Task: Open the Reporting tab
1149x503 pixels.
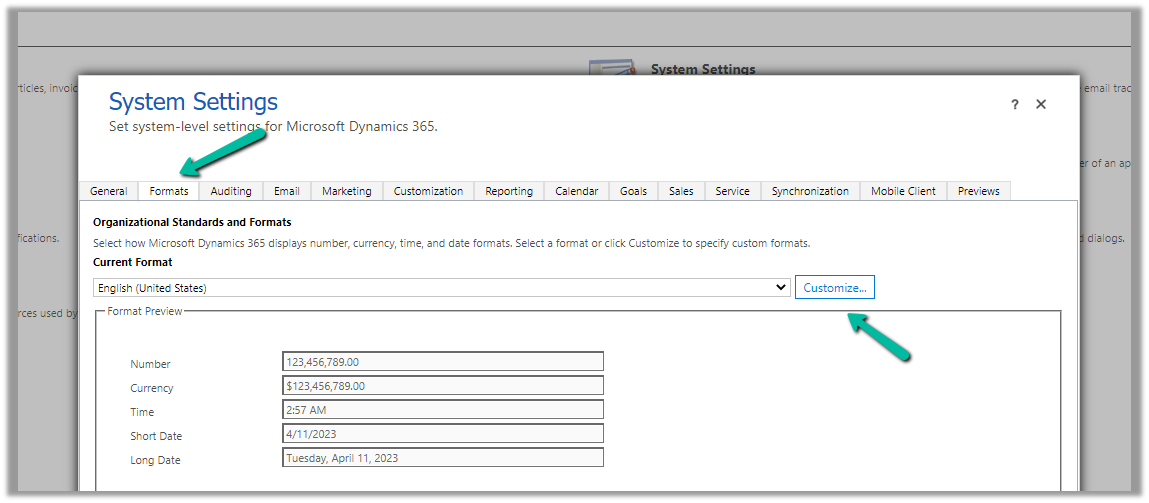Action: point(509,191)
